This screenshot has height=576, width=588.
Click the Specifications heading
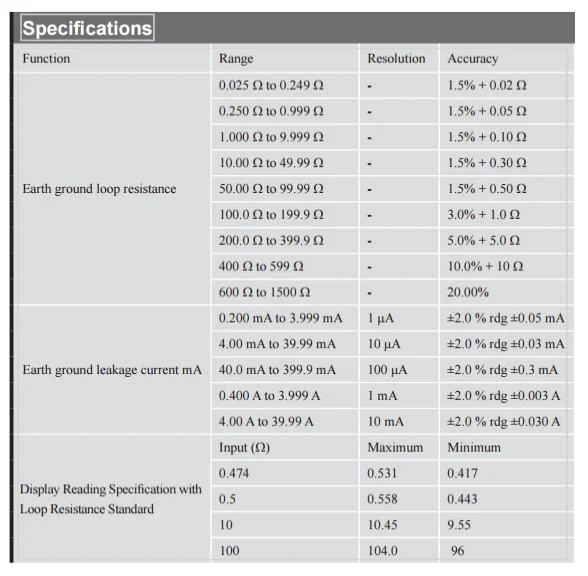[x=87, y=28]
